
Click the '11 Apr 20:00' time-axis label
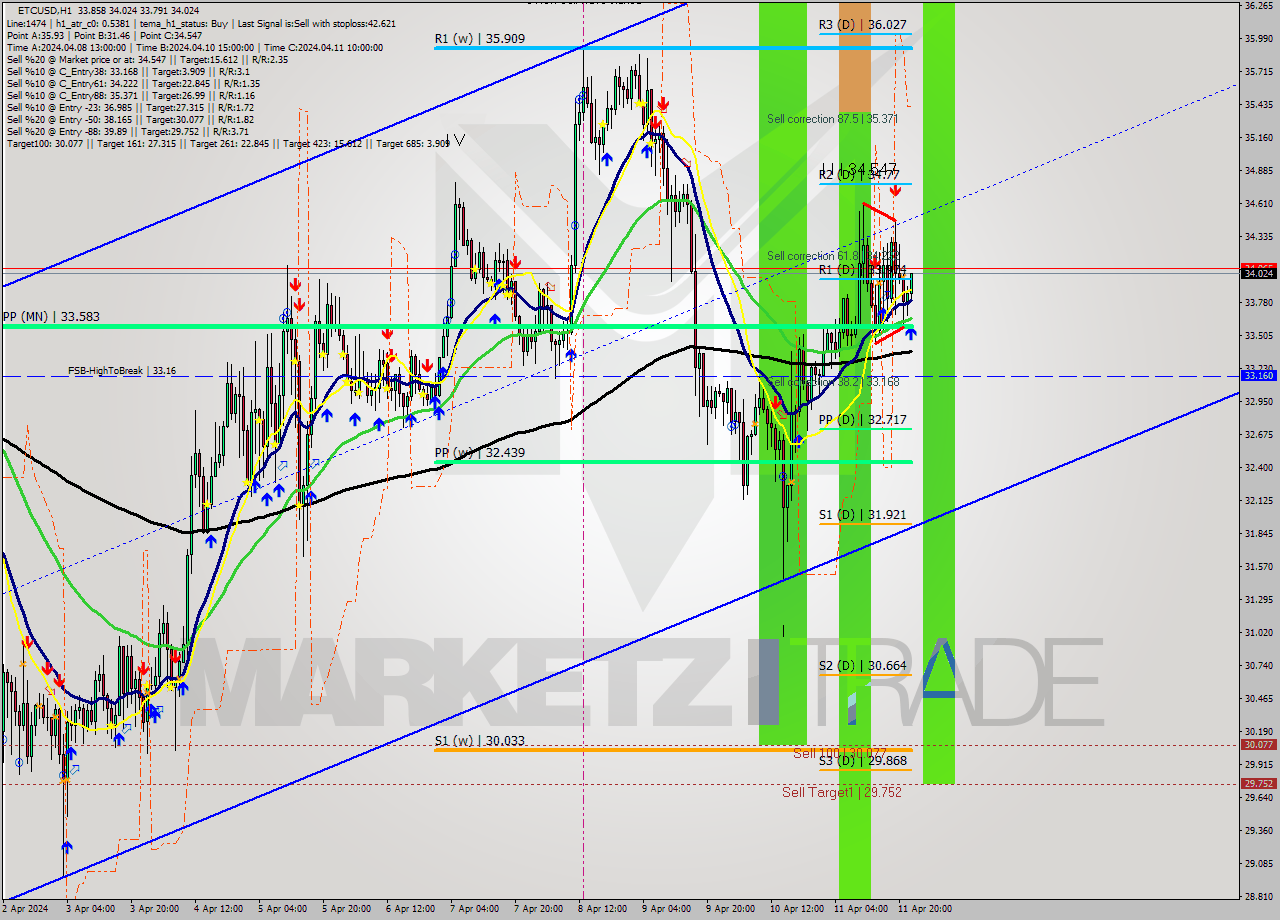coord(925,909)
